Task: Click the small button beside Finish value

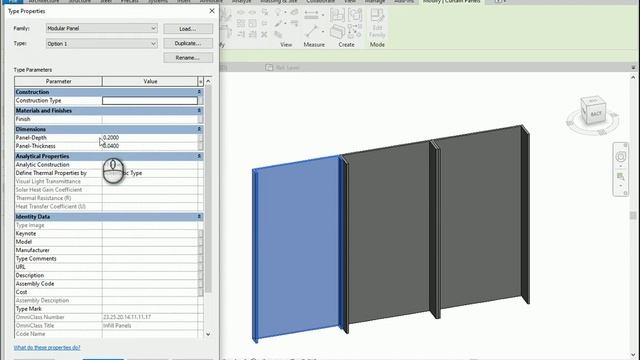Action: [200, 119]
